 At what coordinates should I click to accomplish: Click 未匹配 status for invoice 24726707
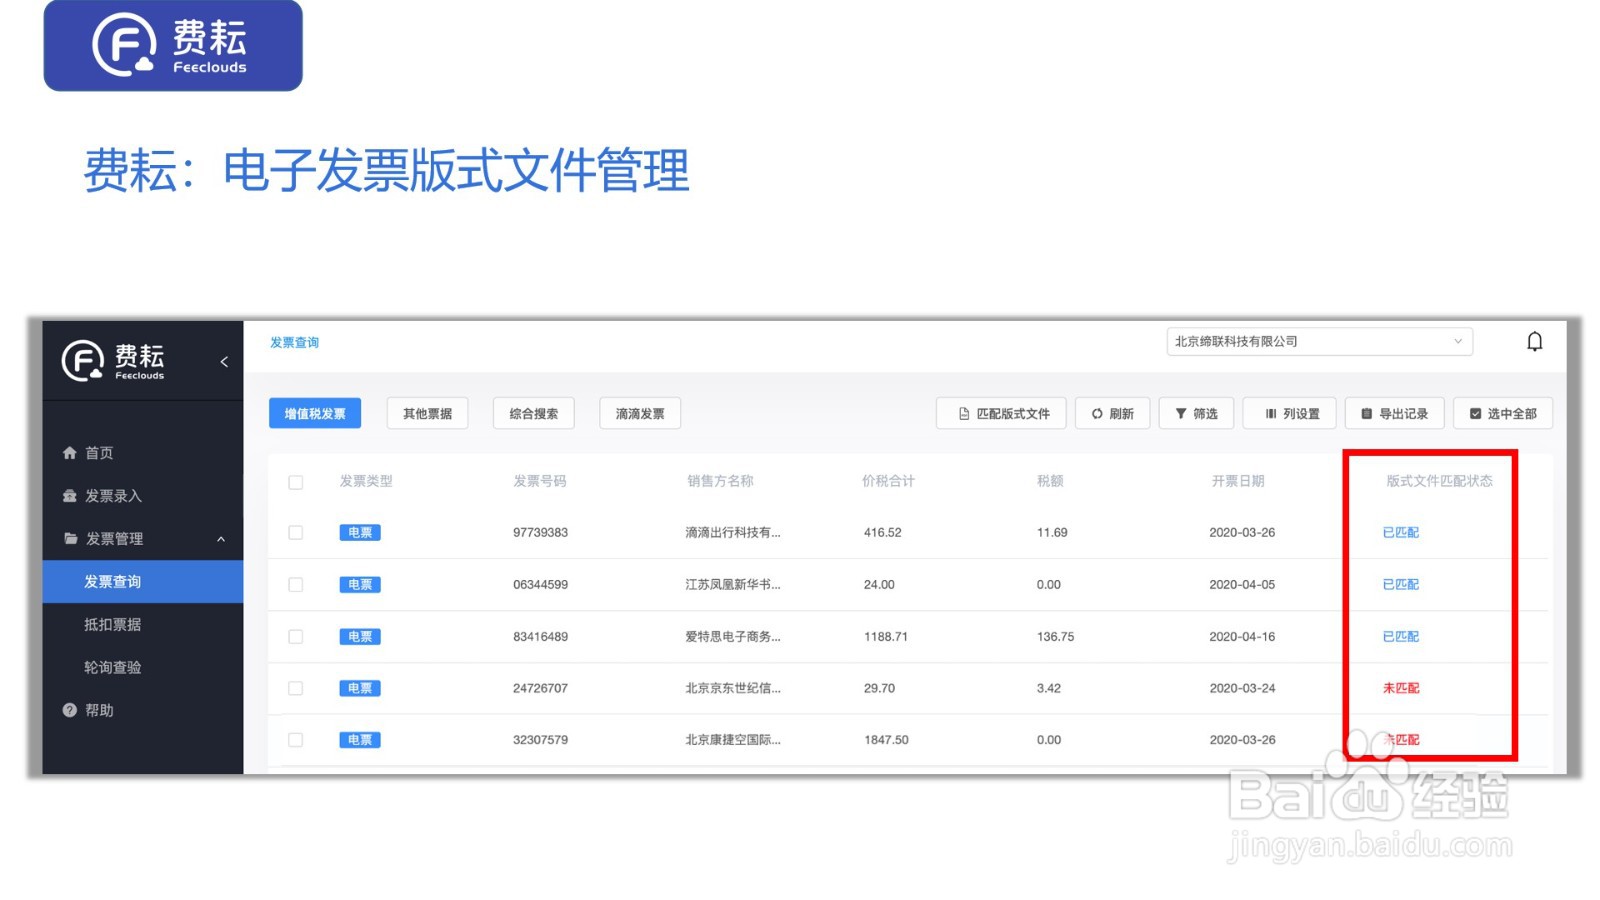1400,689
